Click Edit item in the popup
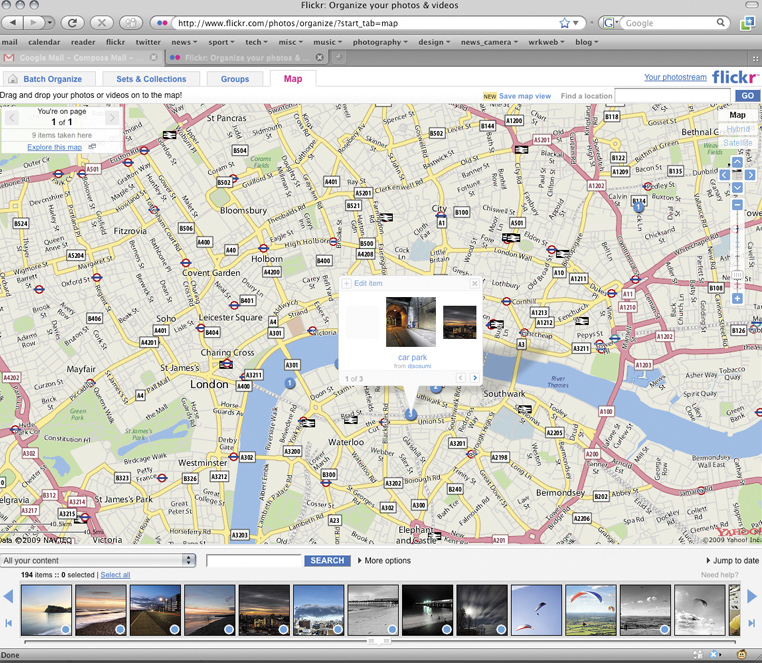762x663 pixels. 368,283
